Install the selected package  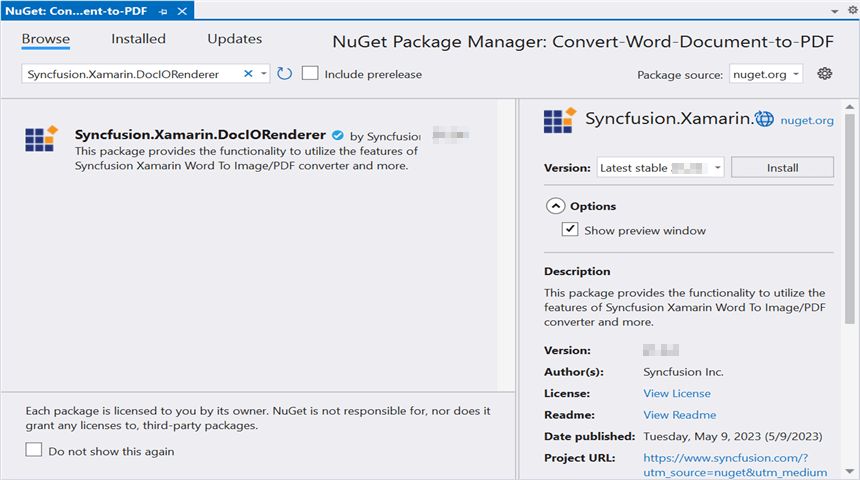tap(782, 167)
